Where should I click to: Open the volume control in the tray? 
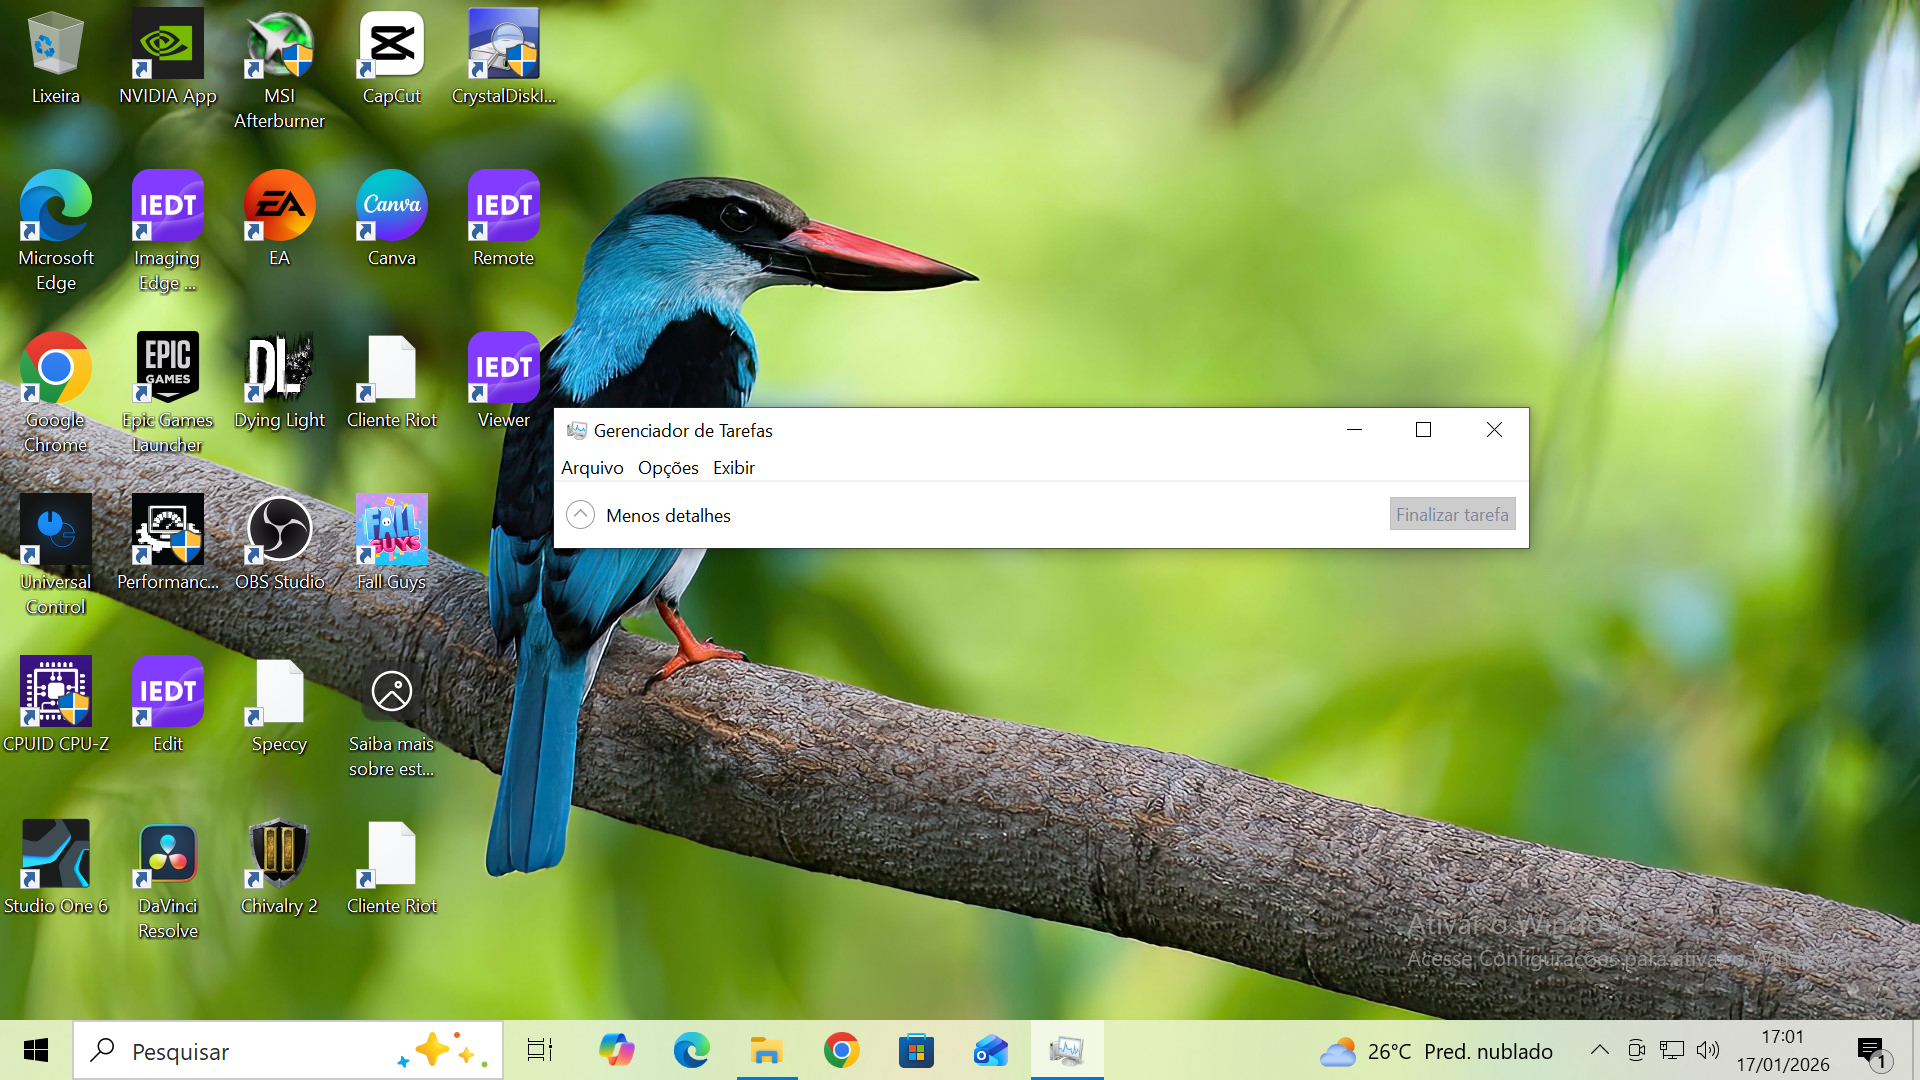(x=1708, y=1050)
